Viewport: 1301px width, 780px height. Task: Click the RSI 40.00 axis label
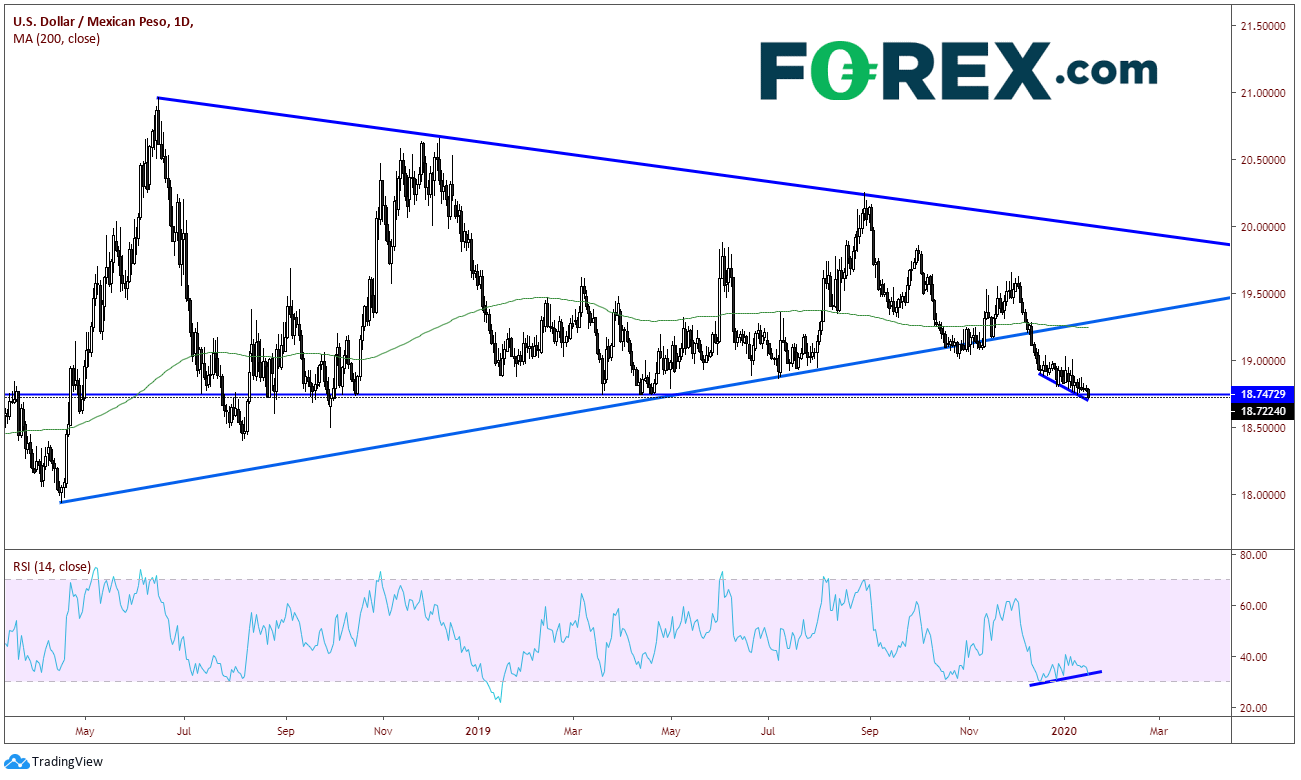pyautogui.click(x=1254, y=657)
